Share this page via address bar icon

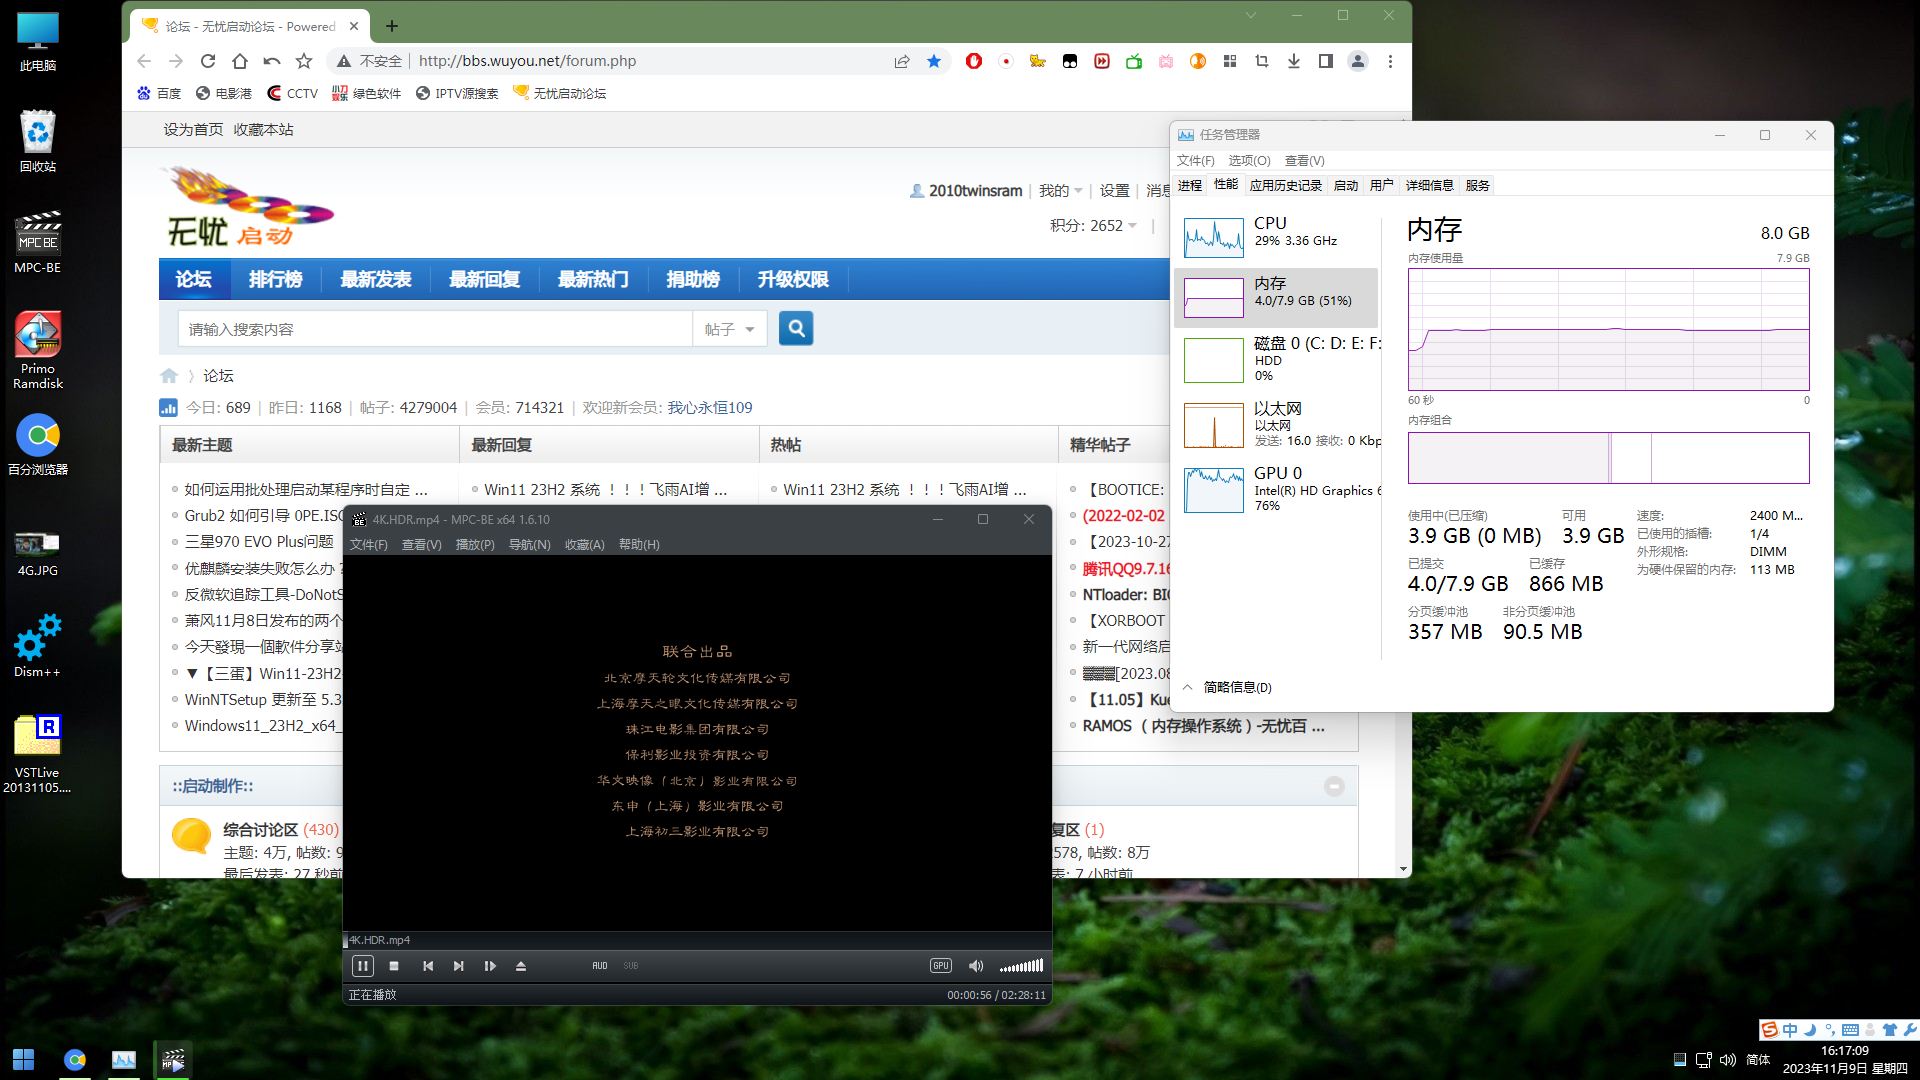pyautogui.click(x=902, y=61)
